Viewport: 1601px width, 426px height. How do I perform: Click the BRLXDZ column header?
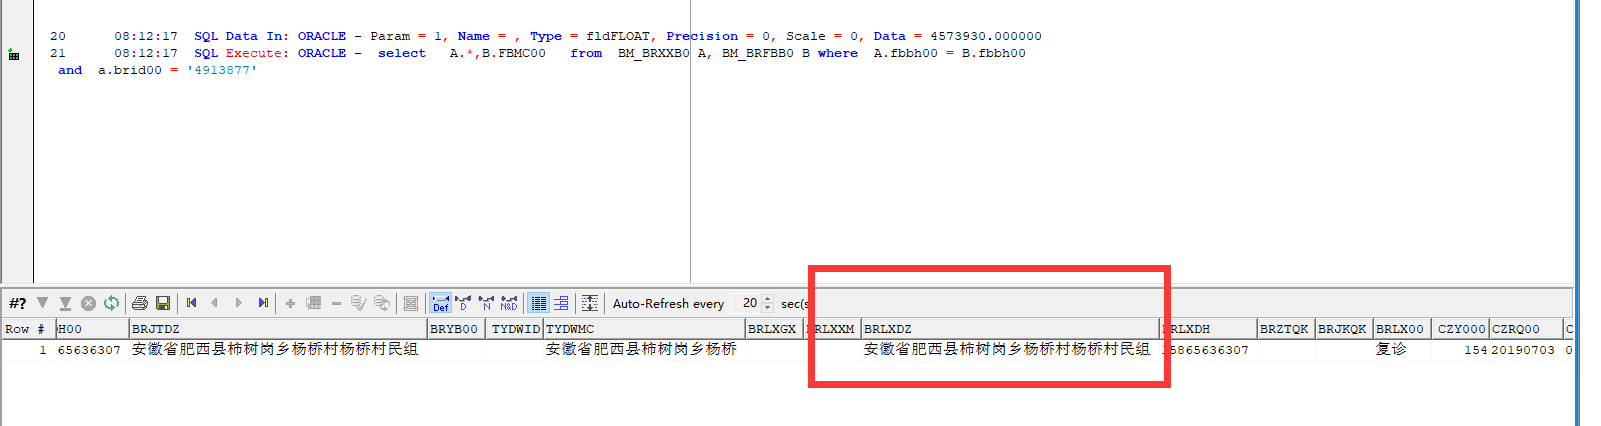1010,329
